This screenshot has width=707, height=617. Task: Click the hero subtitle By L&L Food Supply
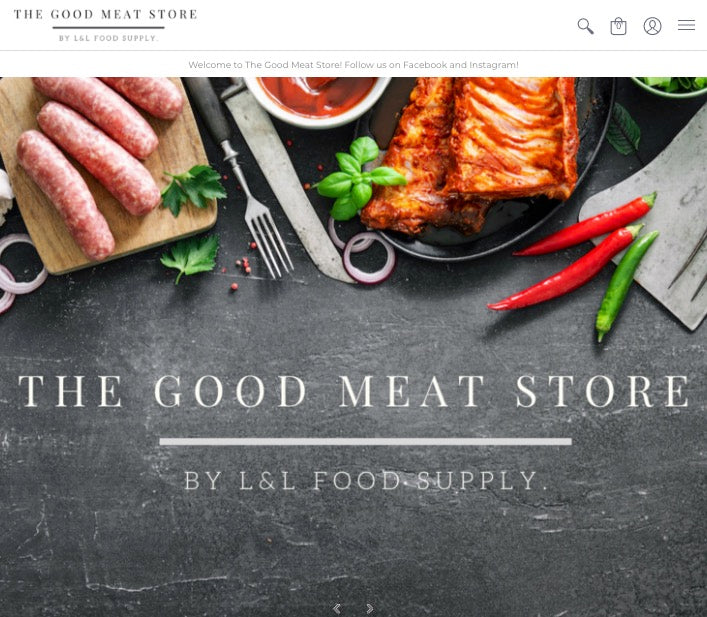click(366, 480)
